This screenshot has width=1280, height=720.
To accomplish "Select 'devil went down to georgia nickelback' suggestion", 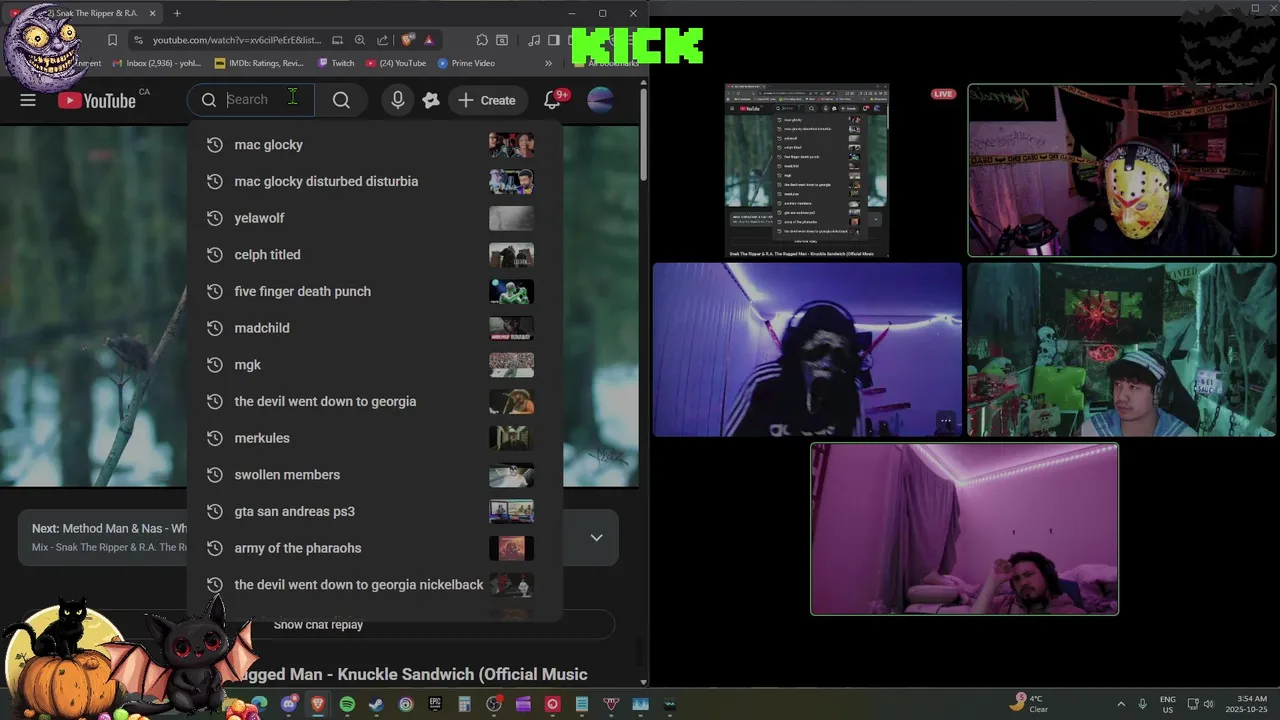I will (x=374, y=585).
